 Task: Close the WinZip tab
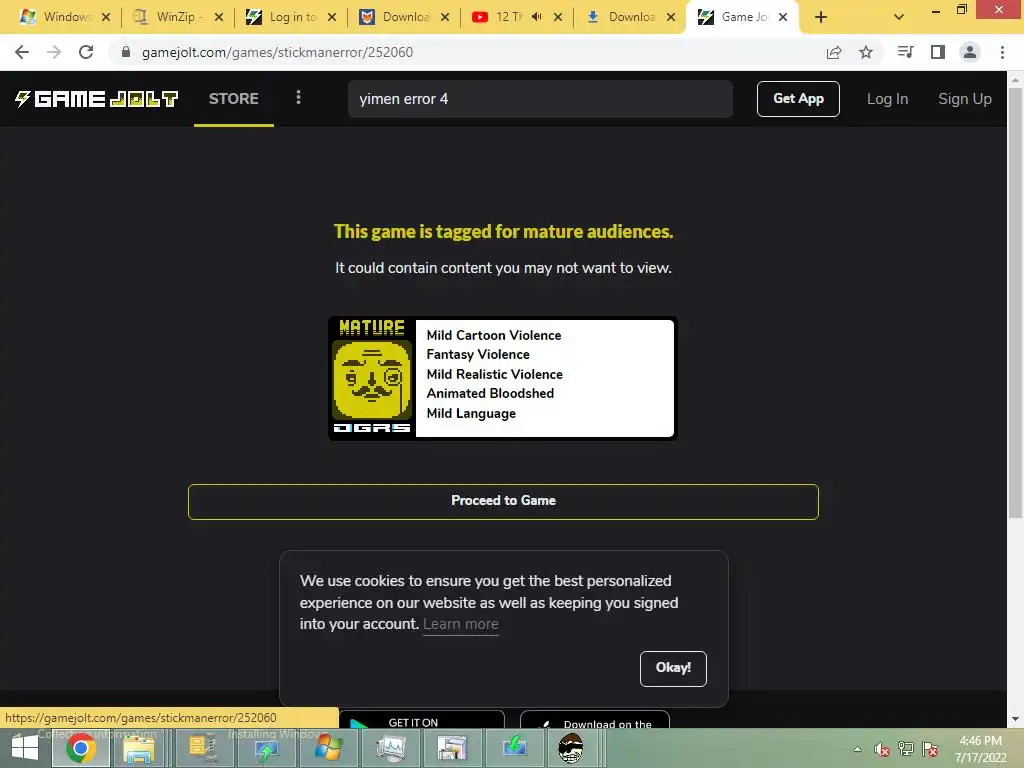pyautogui.click(x=219, y=17)
